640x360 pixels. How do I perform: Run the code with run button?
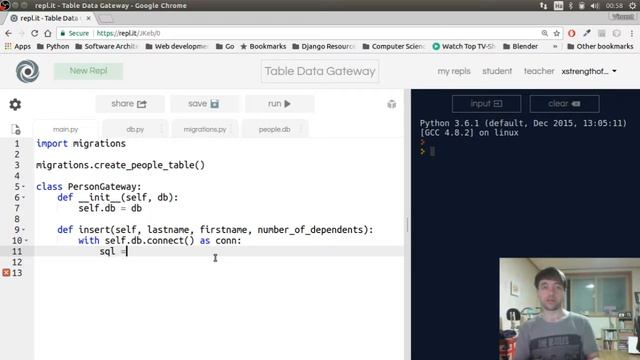click(280, 104)
